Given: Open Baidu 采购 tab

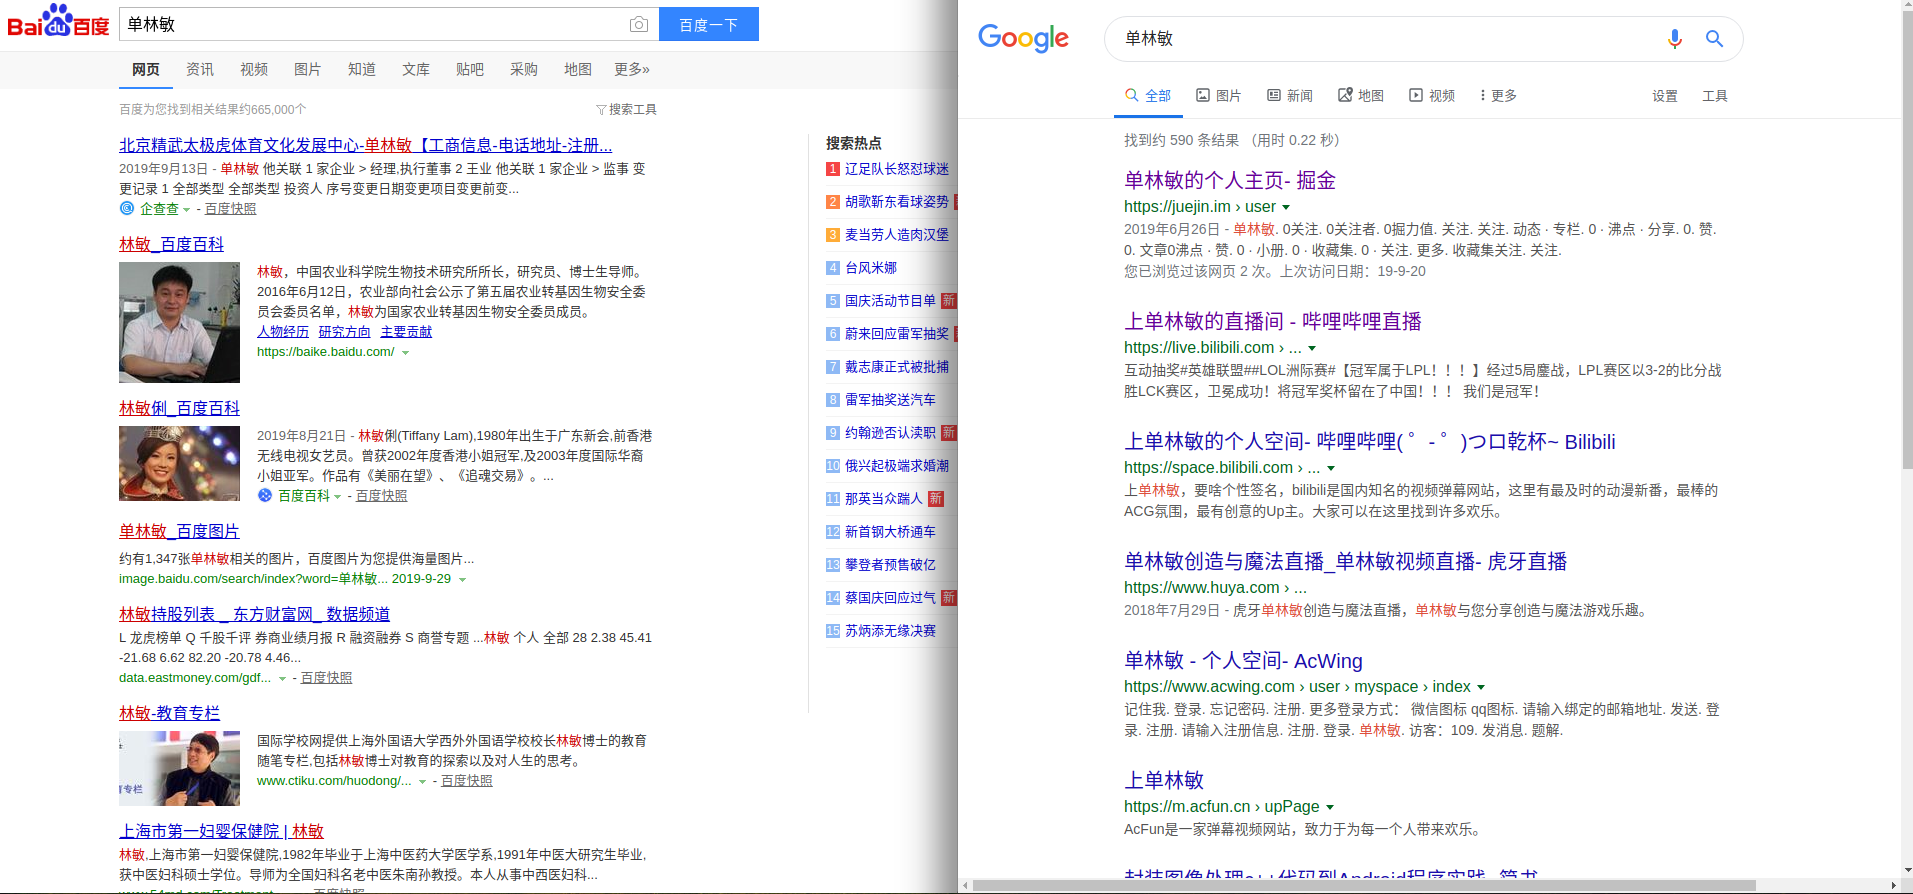Looking at the screenshot, I should (524, 69).
